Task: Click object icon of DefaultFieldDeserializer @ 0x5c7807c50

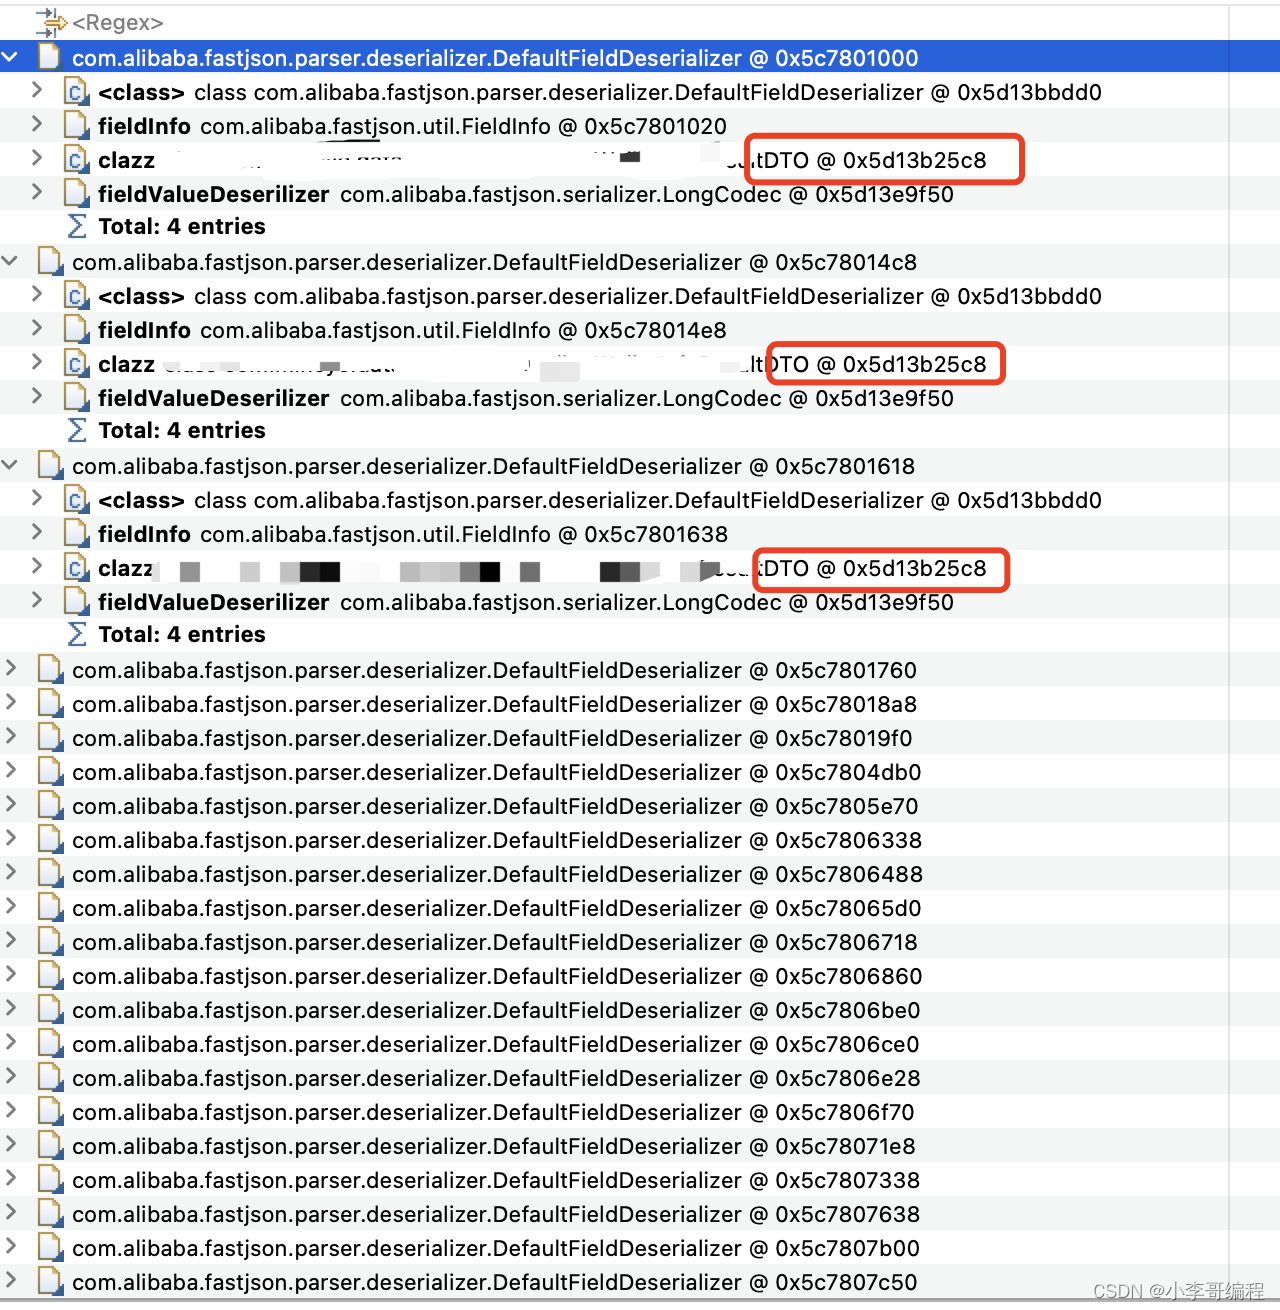Action: tap(50, 1282)
